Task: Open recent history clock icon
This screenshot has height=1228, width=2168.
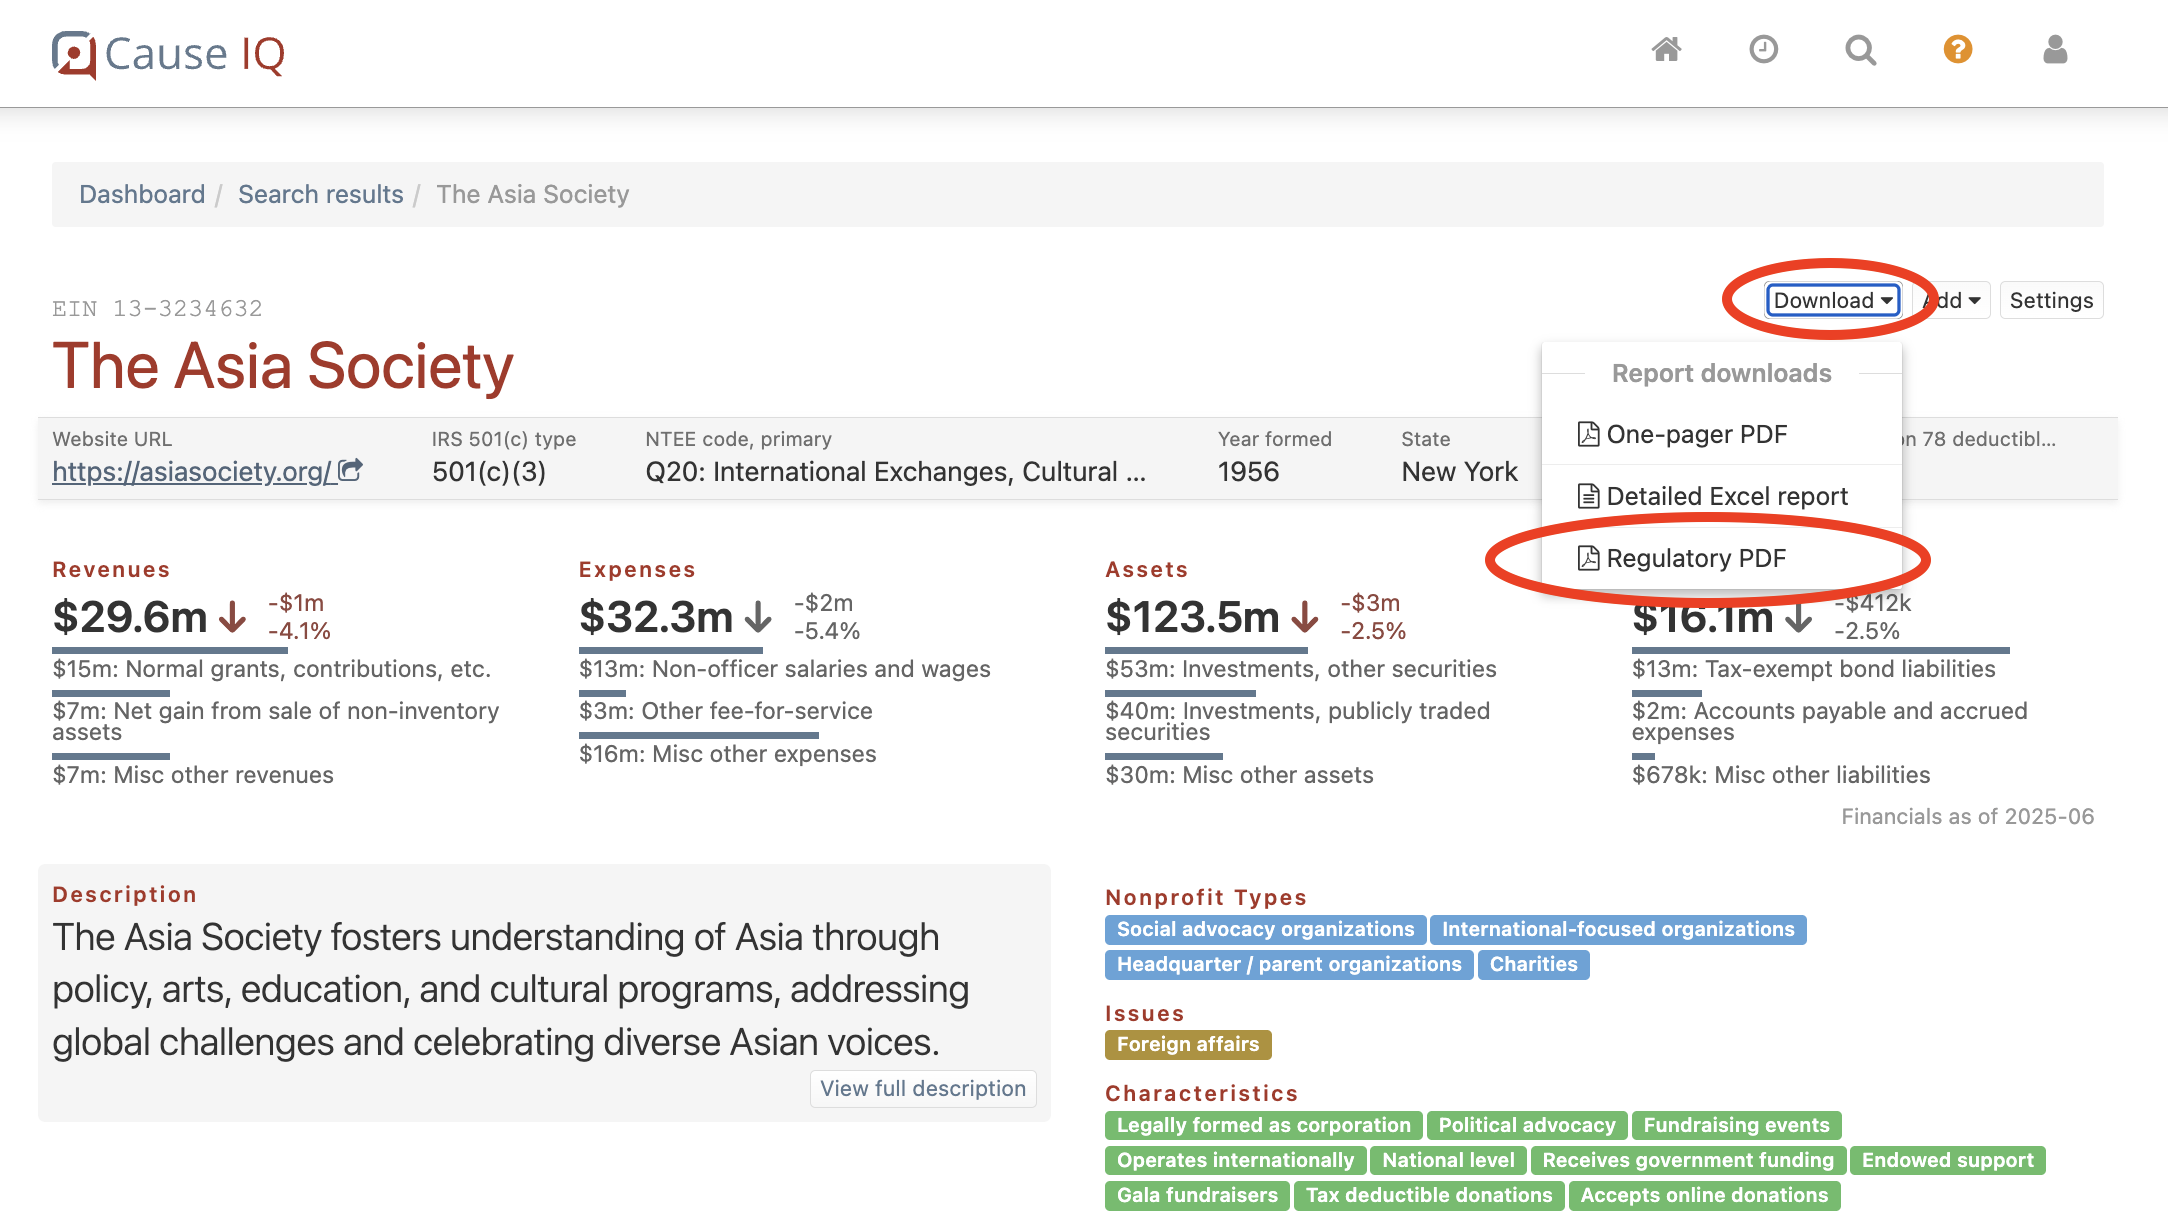Action: tap(1763, 49)
